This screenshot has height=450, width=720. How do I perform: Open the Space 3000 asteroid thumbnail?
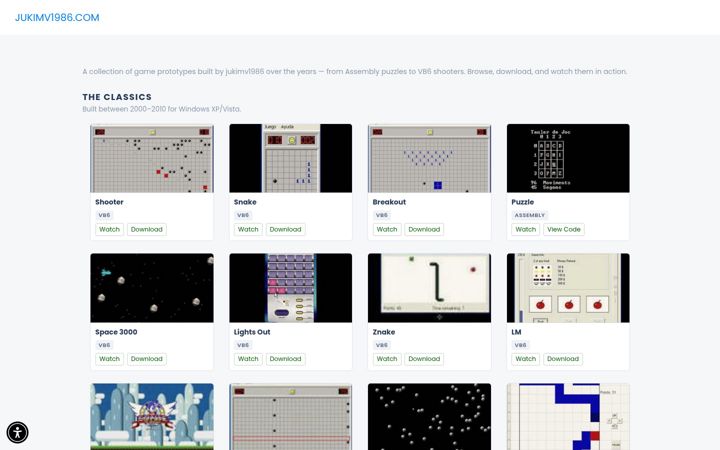(x=152, y=288)
